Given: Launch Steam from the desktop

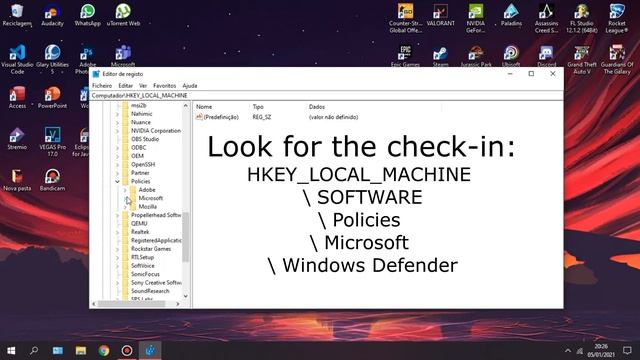Looking at the screenshot, I should pyautogui.click(x=440, y=56).
